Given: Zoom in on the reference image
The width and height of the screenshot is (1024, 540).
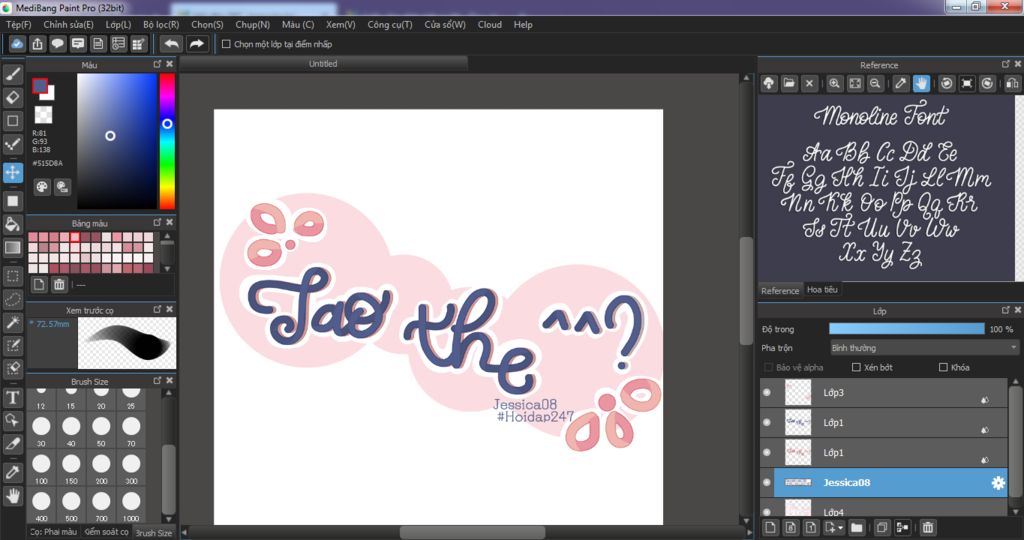Looking at the screenshot, I should pyautogui.click(x=834, y=84).
